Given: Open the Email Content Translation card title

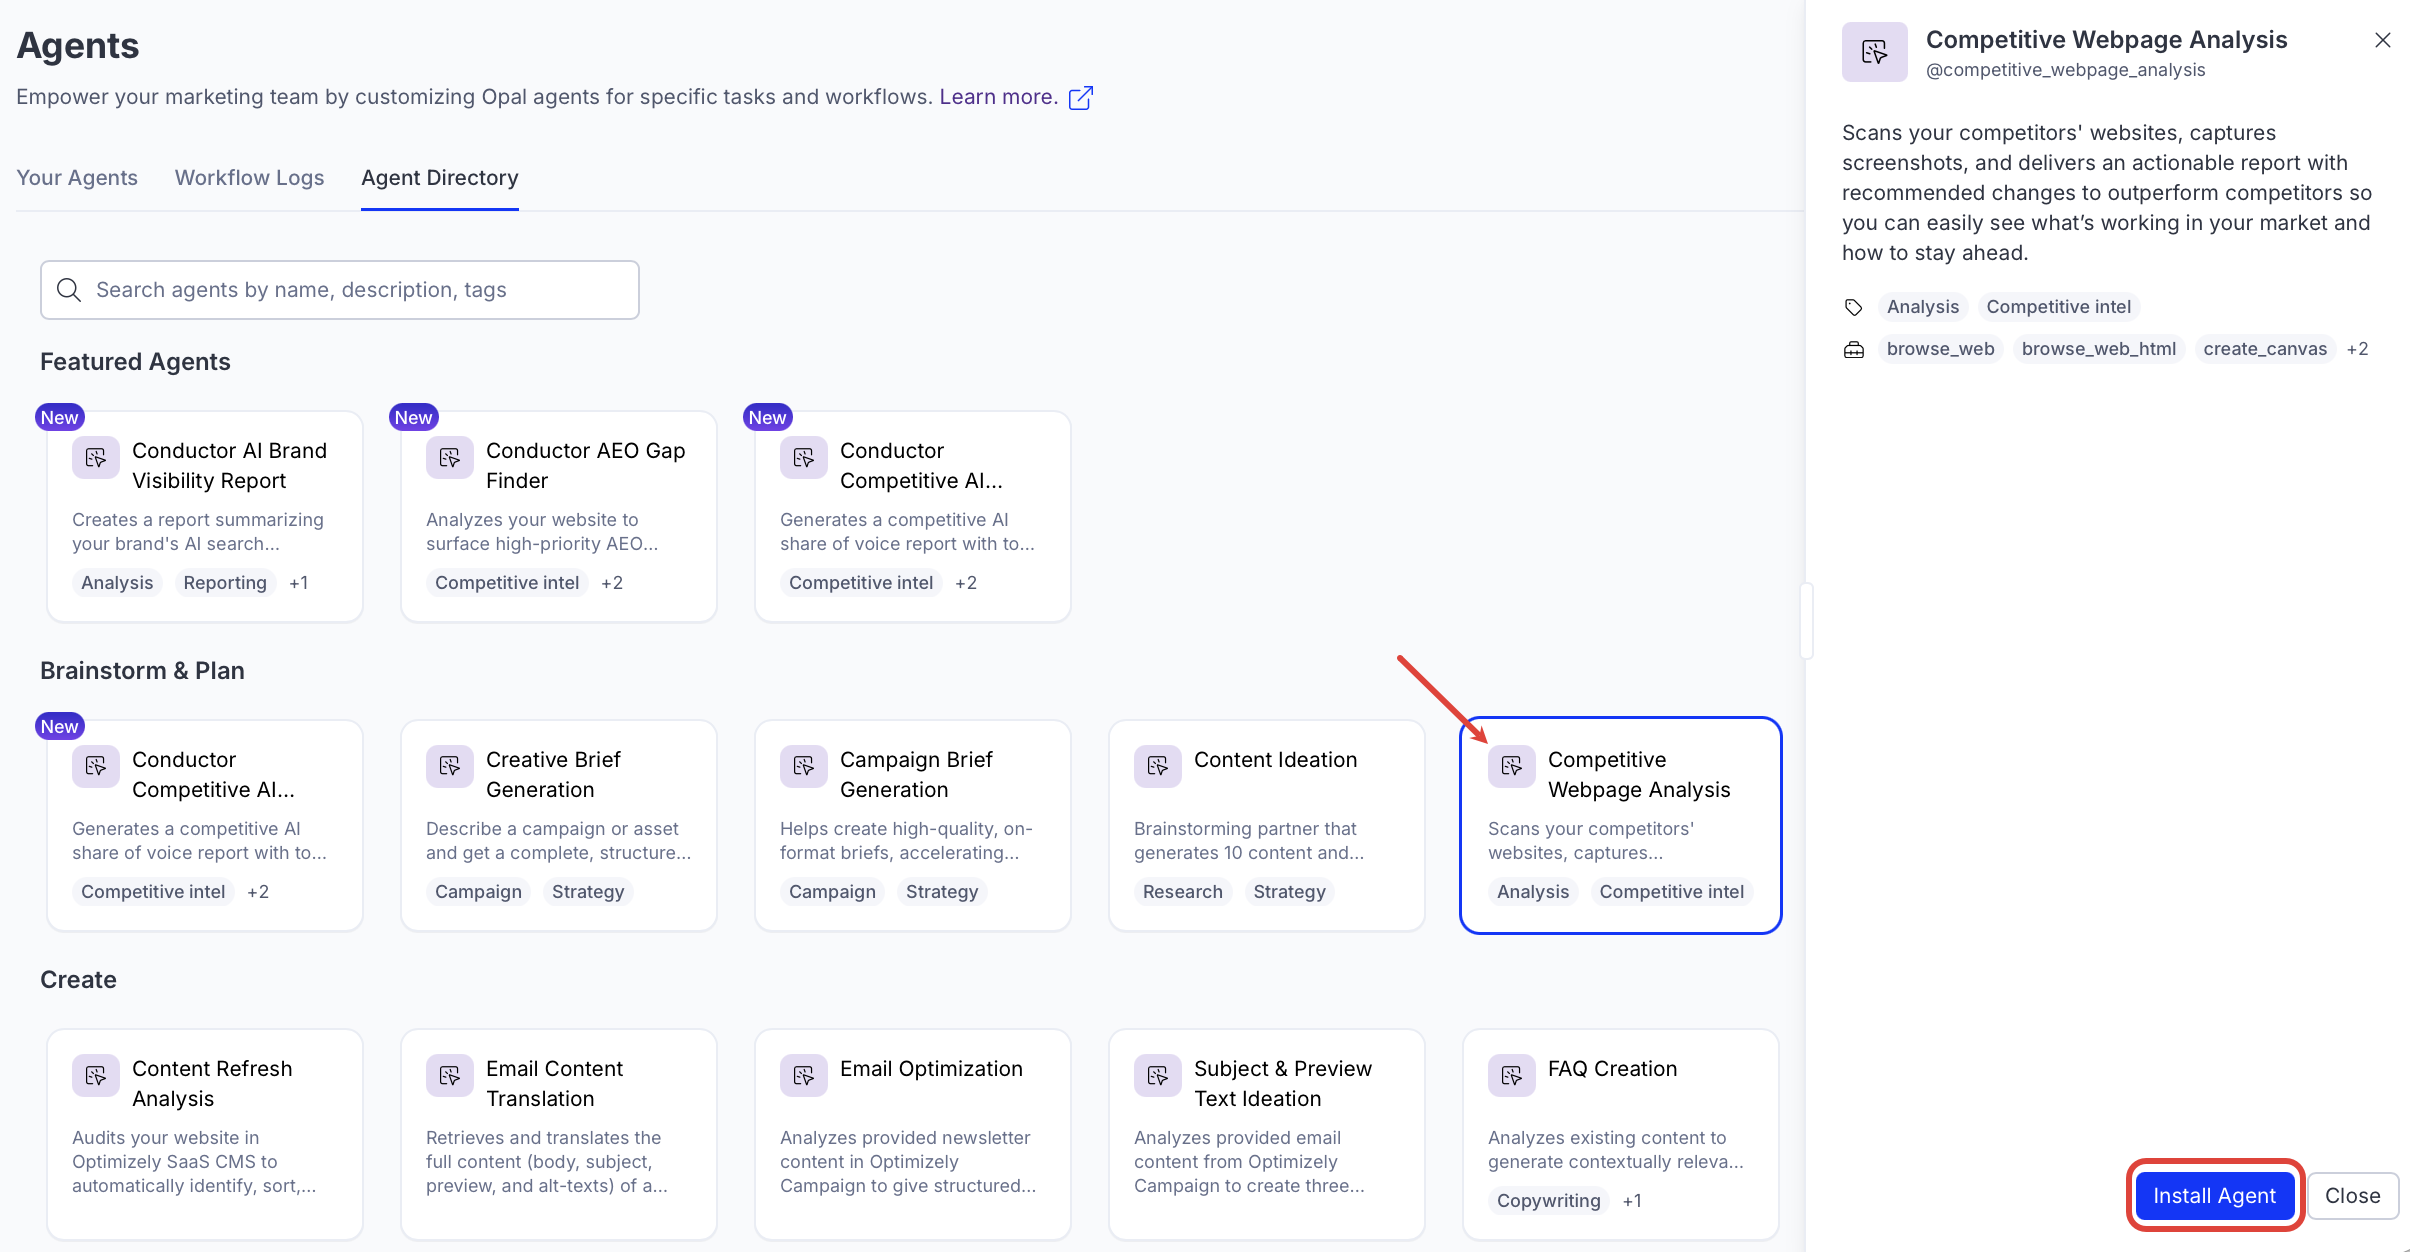Looking at the screenshot, I should (554, 1084).
